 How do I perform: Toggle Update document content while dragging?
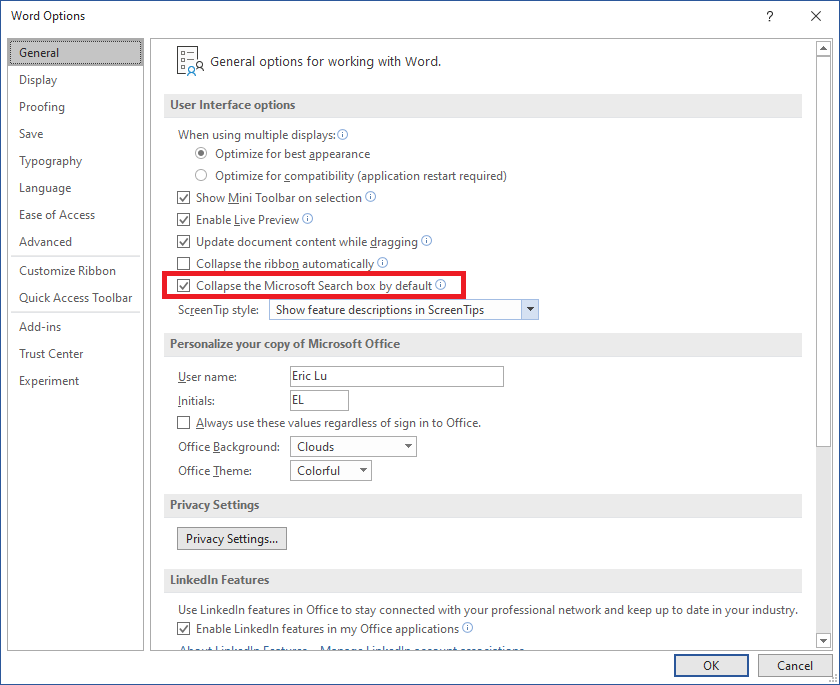[183, 242]
